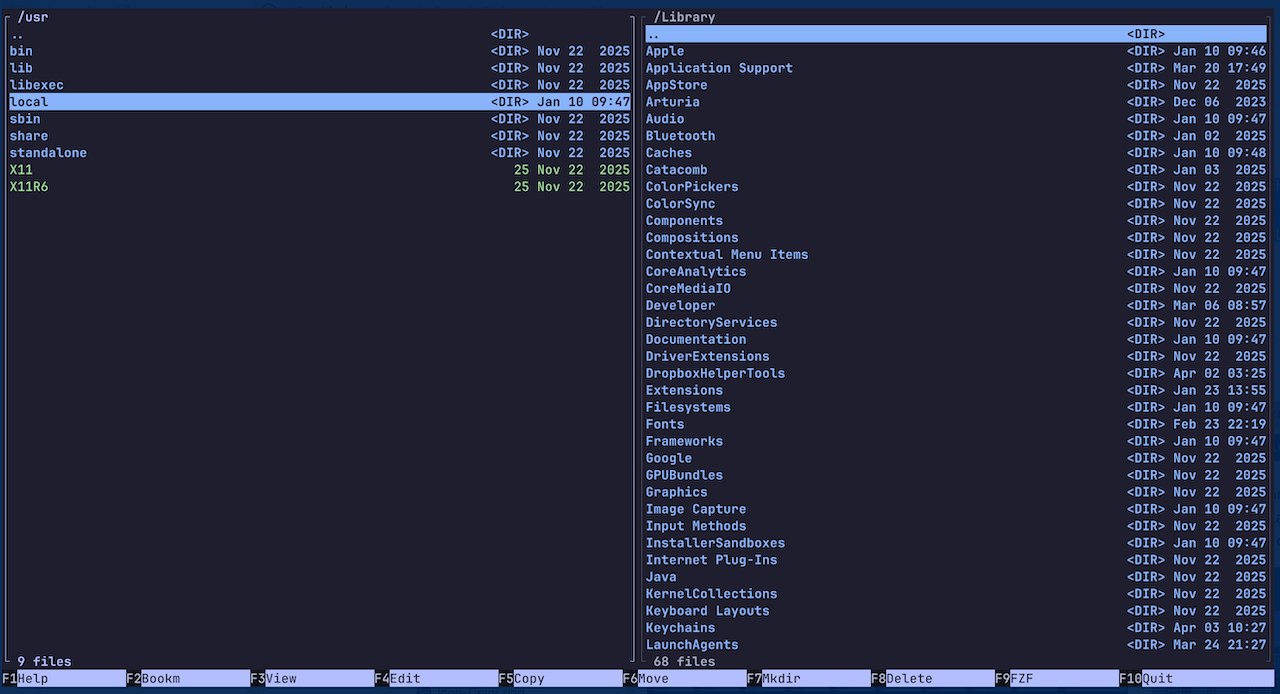1280x694 pixels.
Task: Select the Catacomb folder
Action: (956, 170)
